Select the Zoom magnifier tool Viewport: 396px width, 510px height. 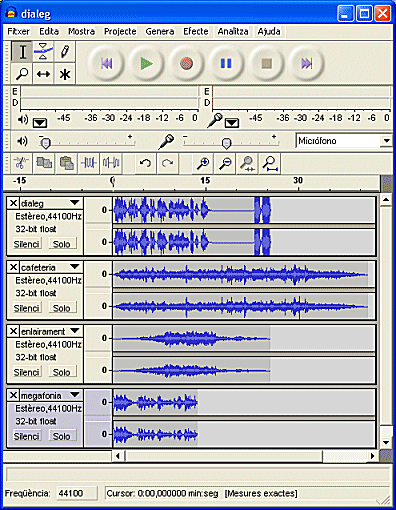[22, 73]
